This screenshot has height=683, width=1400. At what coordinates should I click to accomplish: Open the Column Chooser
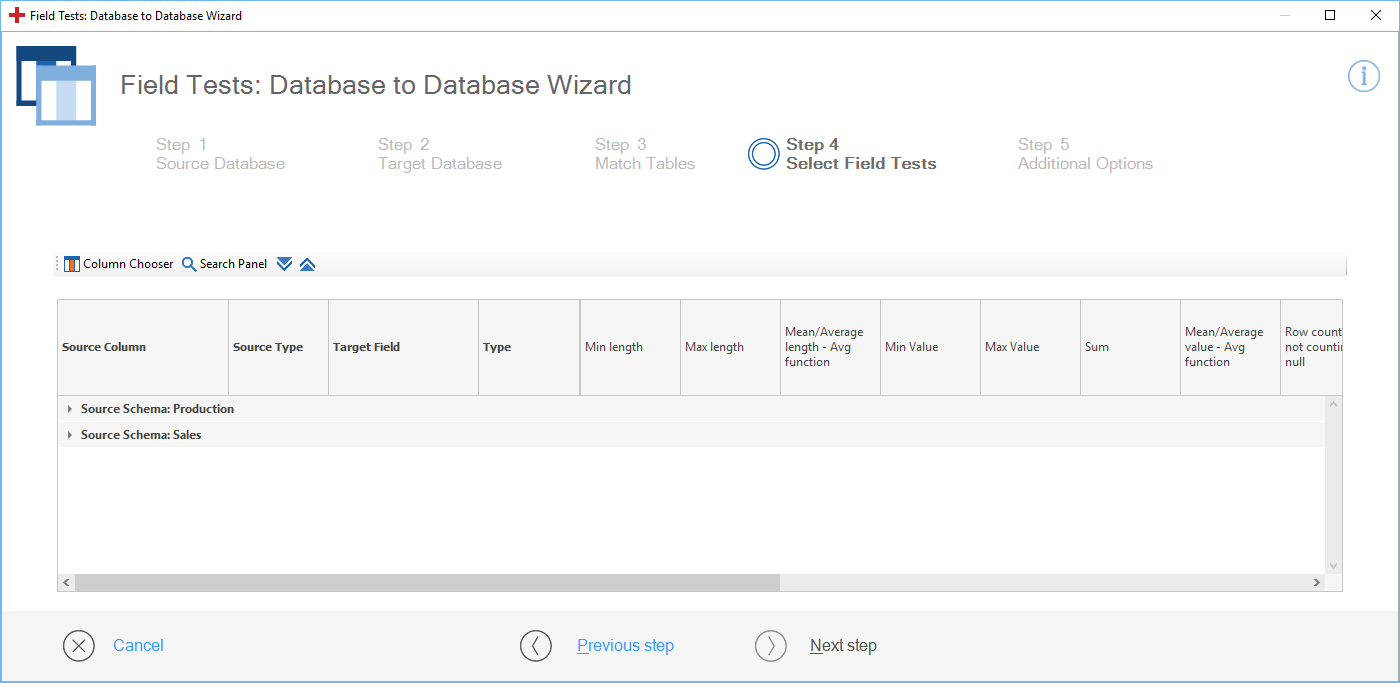(118, 264)
